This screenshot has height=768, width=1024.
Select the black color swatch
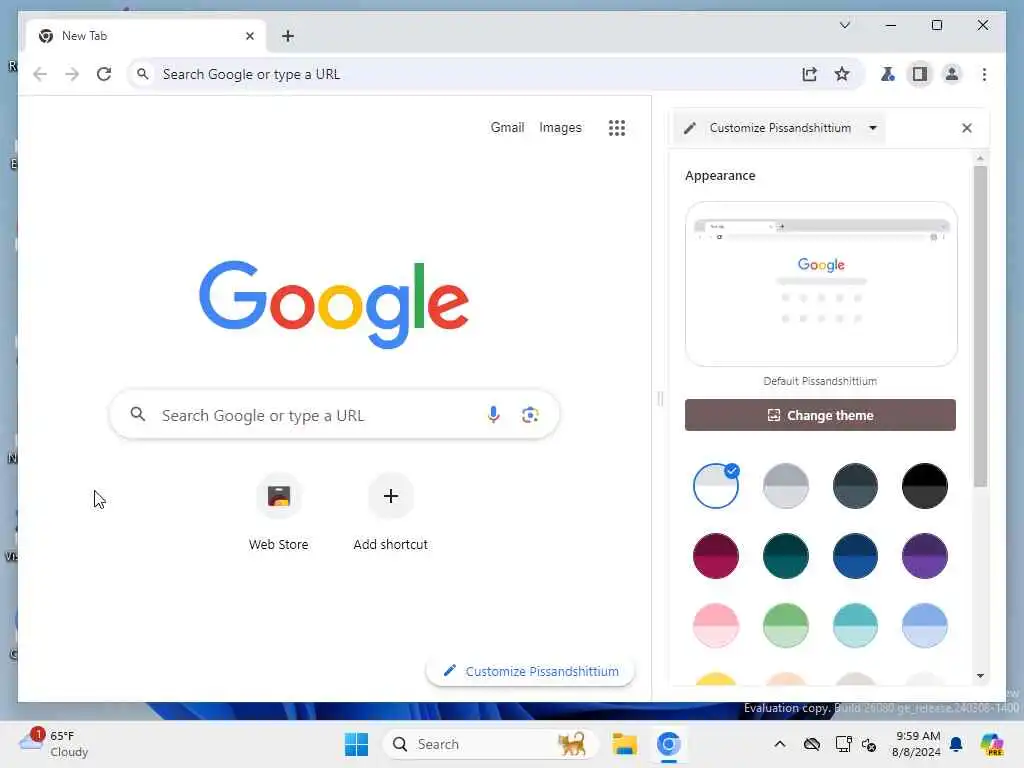(x=925, y=486)
